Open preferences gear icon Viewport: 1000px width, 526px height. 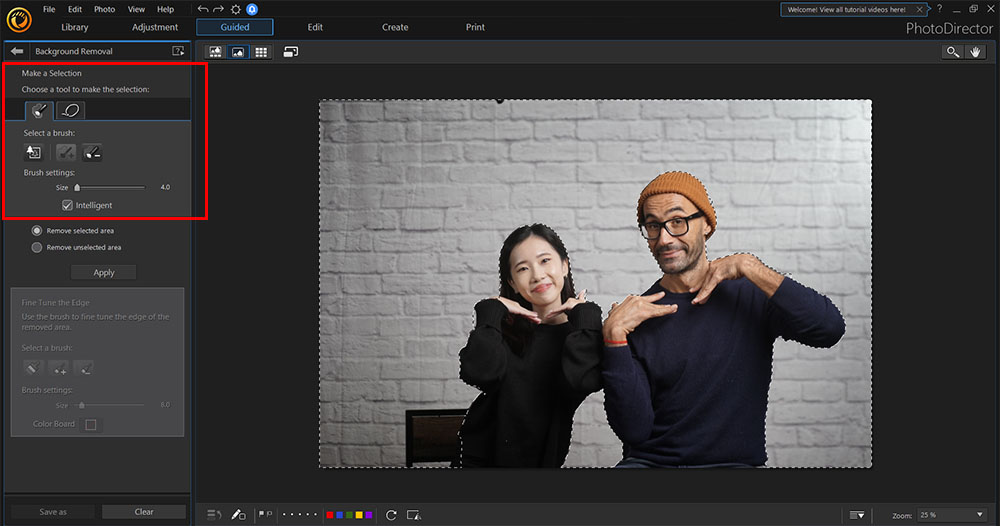pyautogui.click(x=235, y=9)
